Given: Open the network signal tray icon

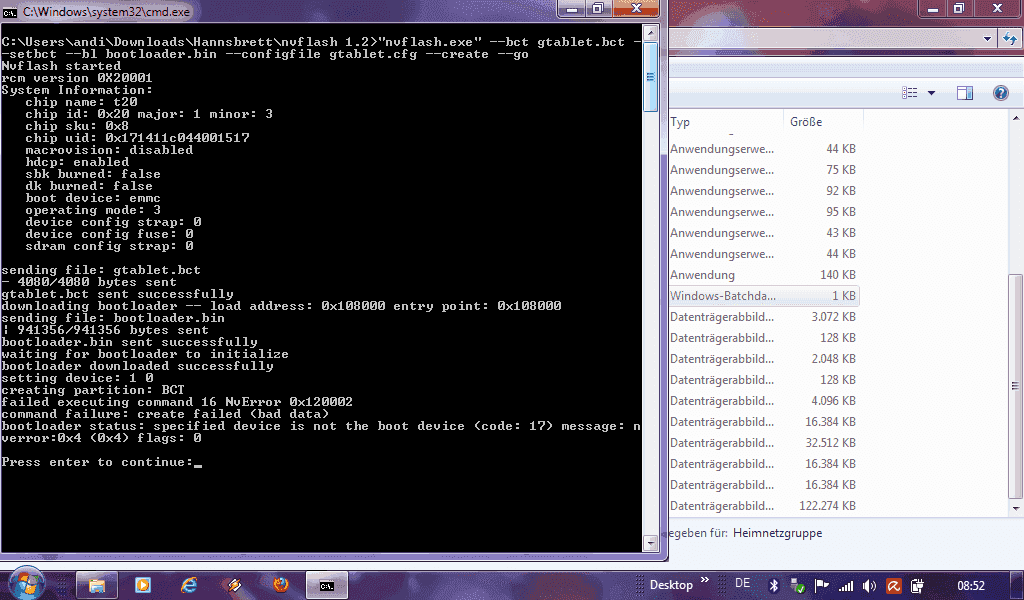Looking at the screenshot, I should click(x=846, y=586).
